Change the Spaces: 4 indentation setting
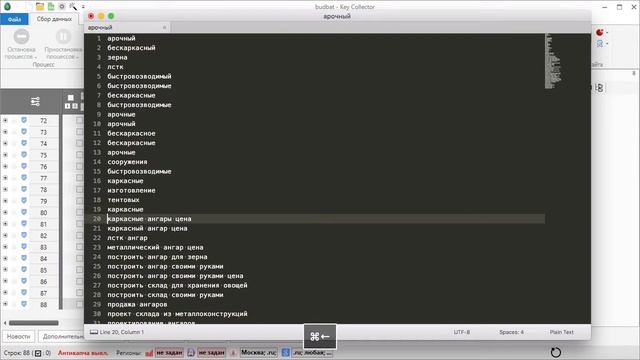 (x=511, y=332)
